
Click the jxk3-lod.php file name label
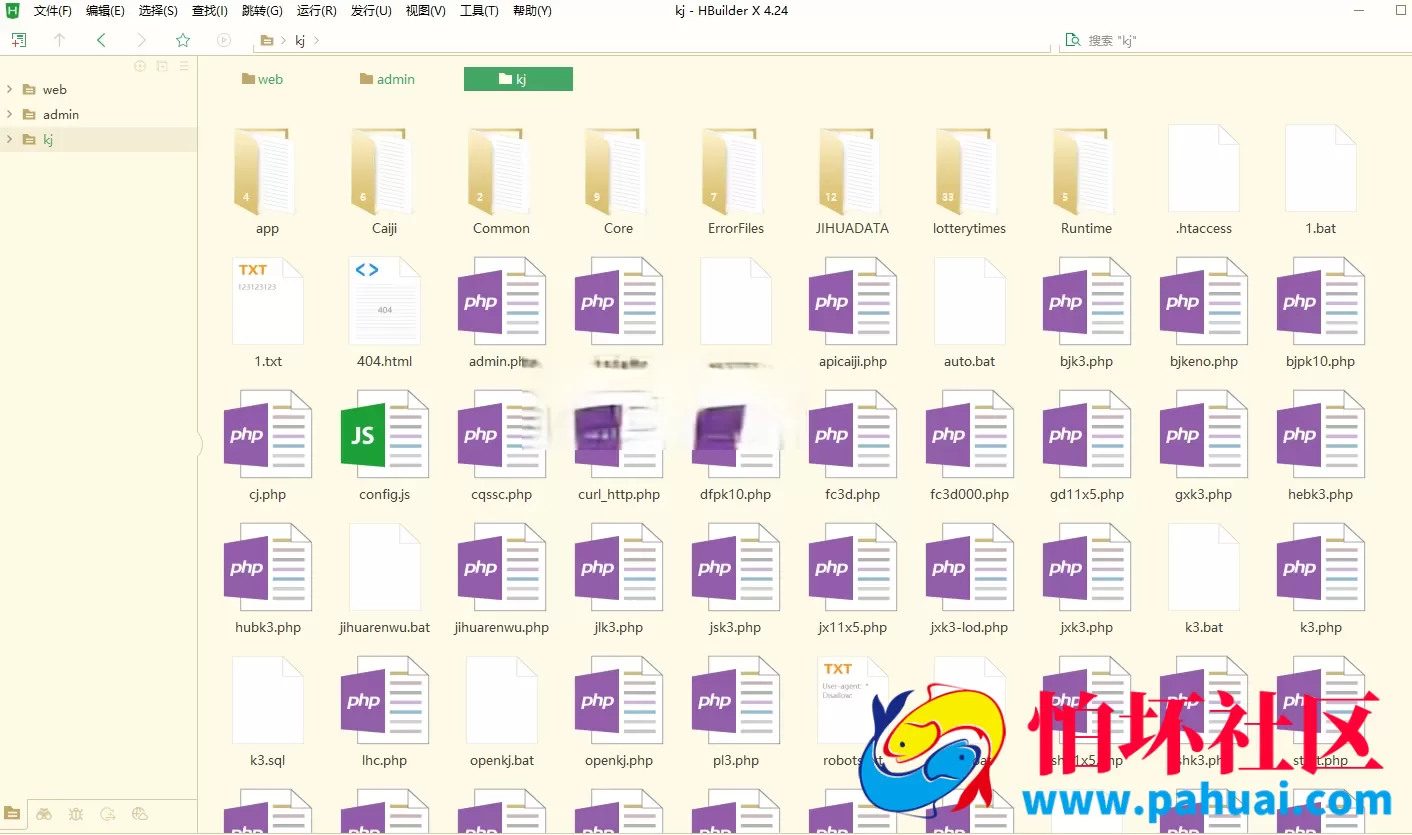(969, 627)
